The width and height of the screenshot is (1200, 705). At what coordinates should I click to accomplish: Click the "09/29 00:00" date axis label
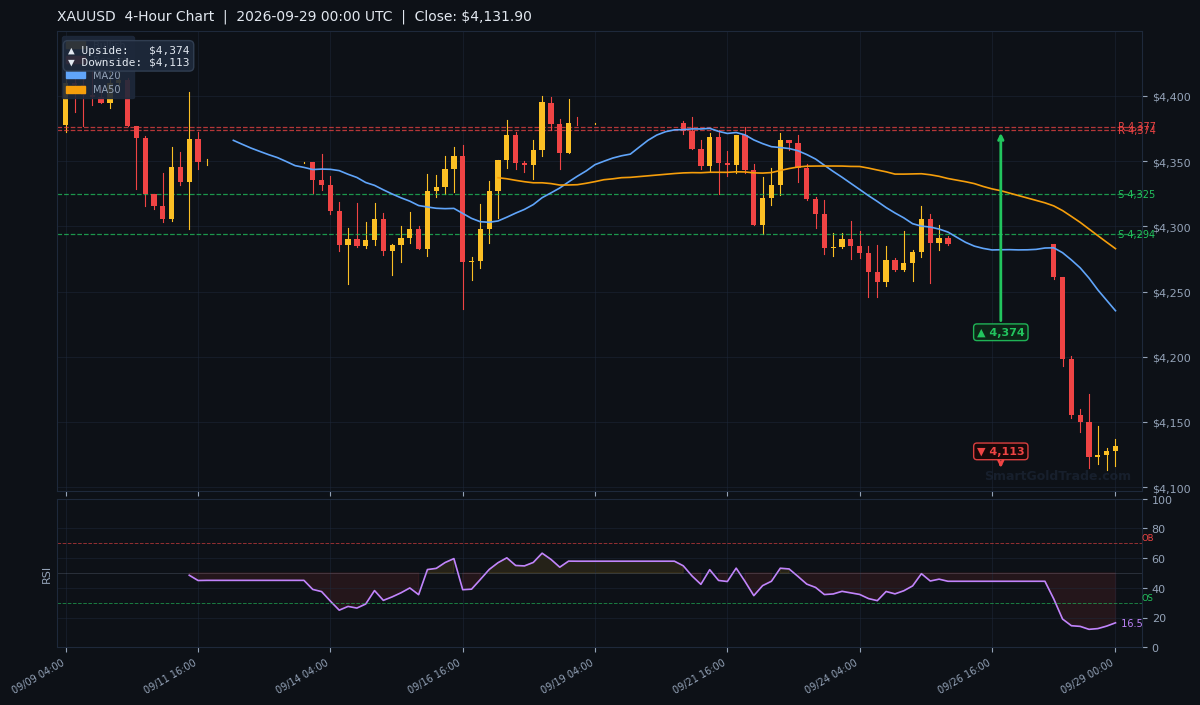(1090, 676)
